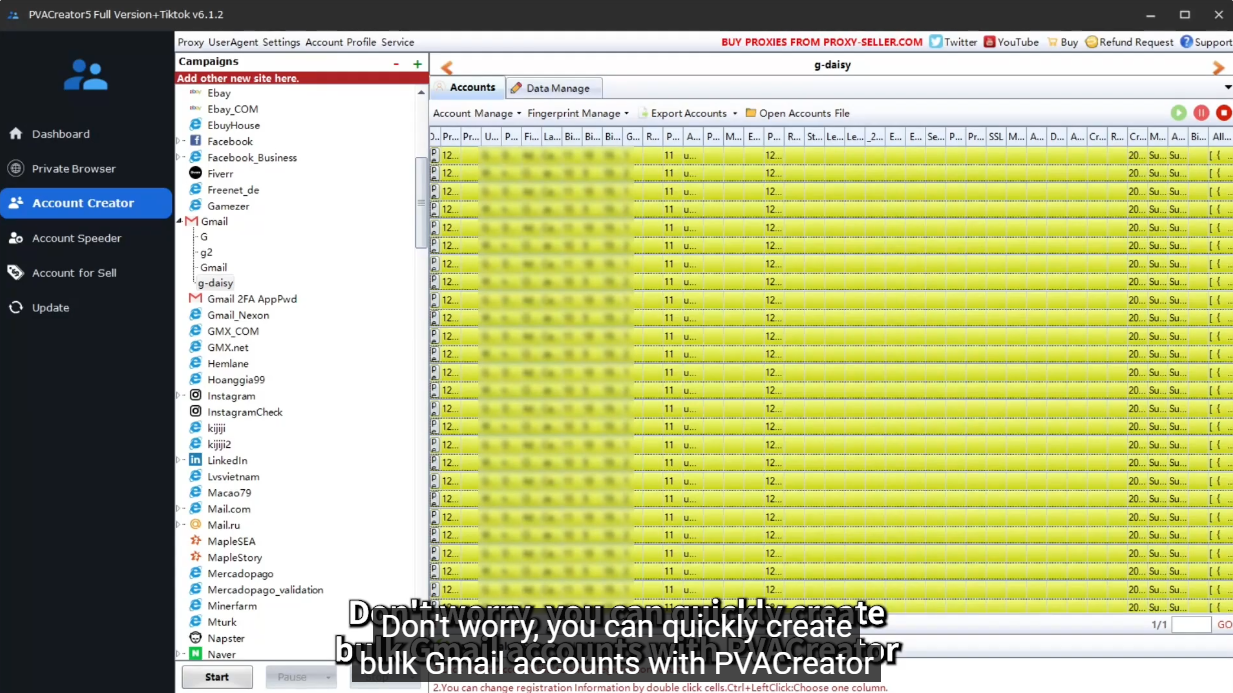Select the GMX_COM campaign
The width and height of the screenshot is (1233, 693).
coord(233,331)
